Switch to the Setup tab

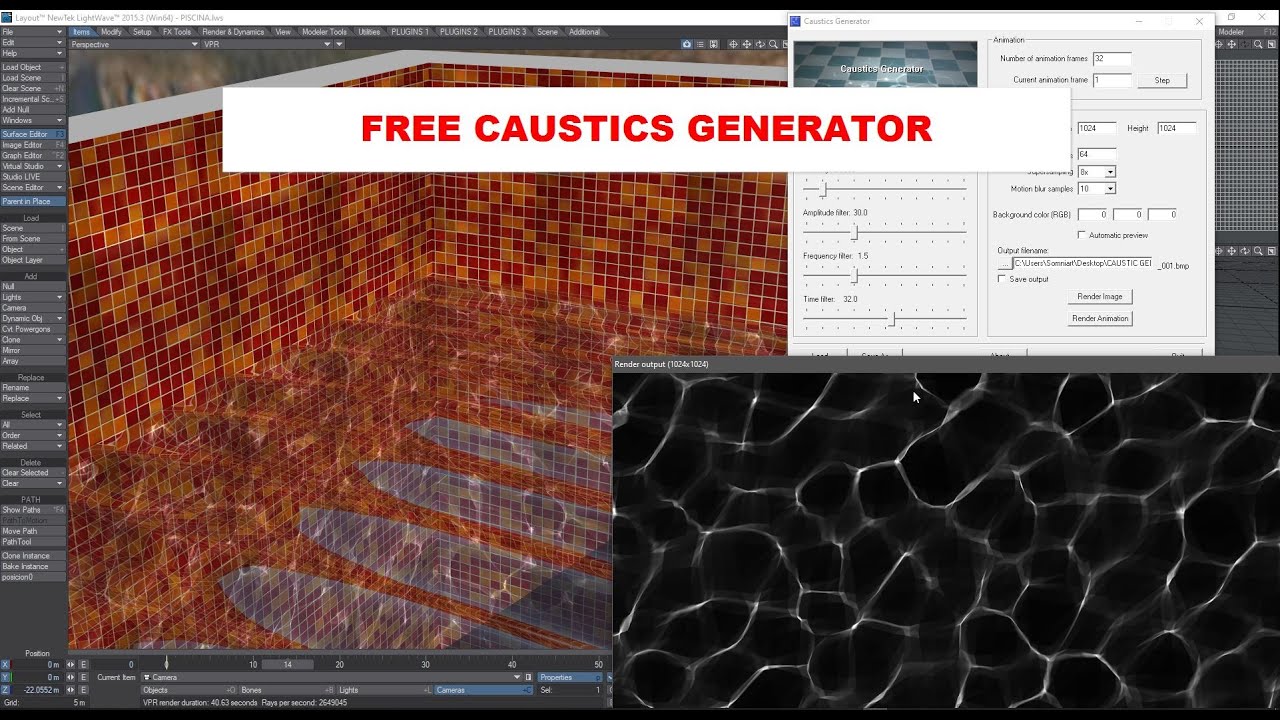click(142, 32)
